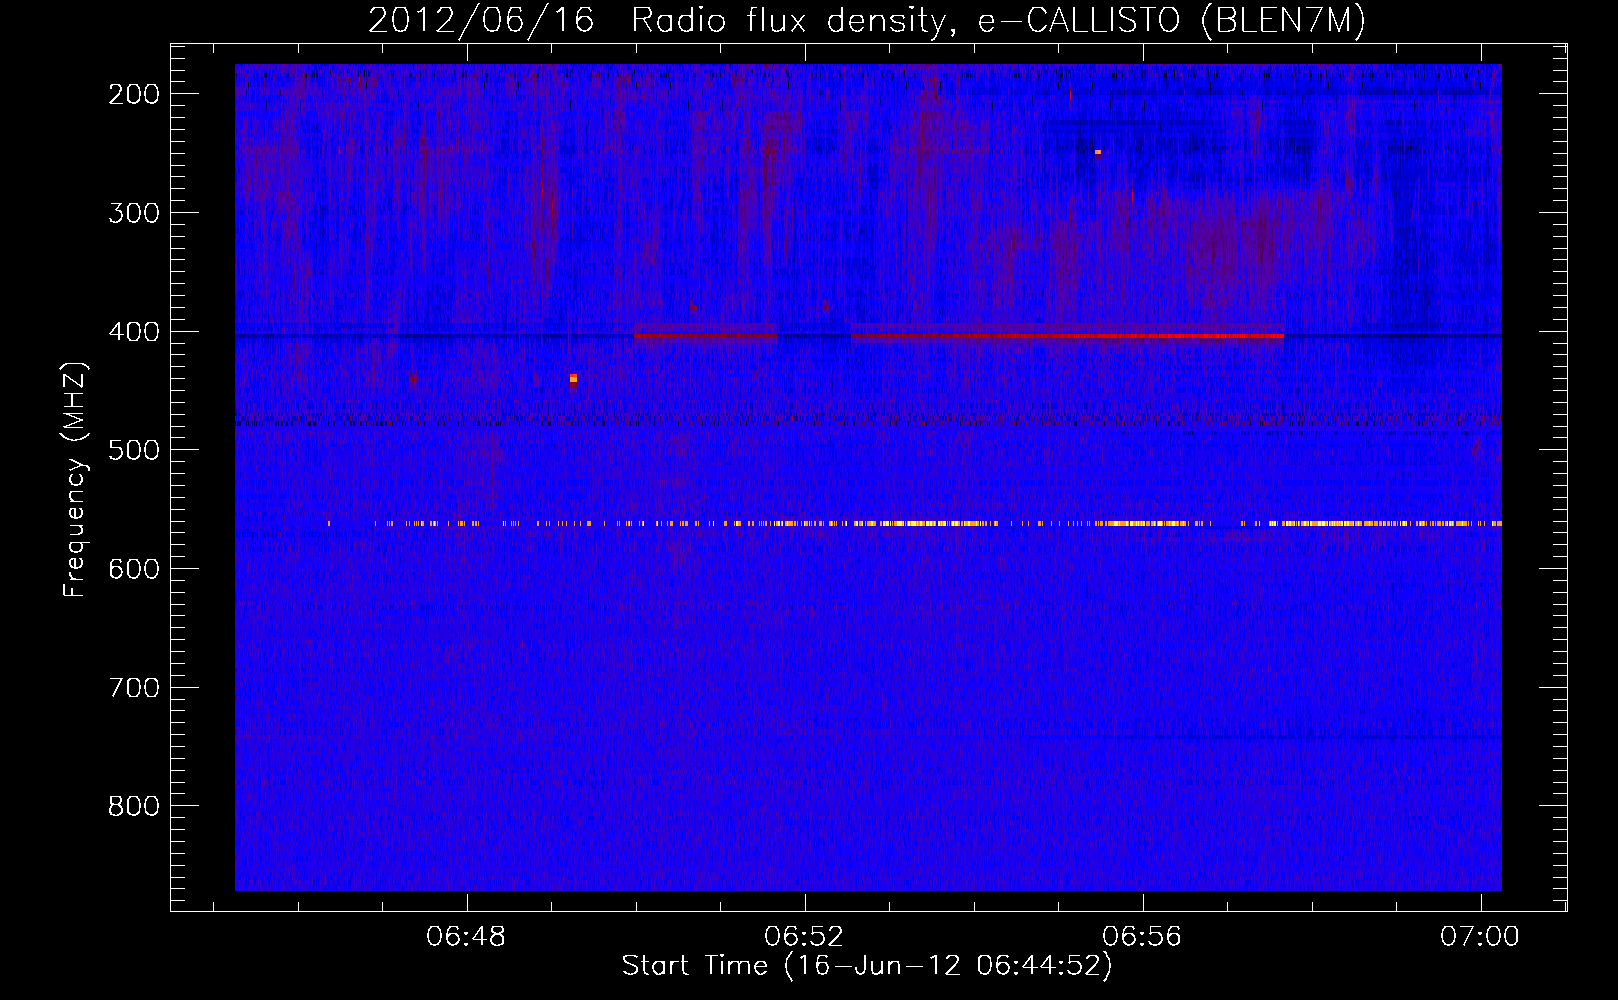Click the 600 frequency tick label
This screenshot has height=1000, width=1618.
134,569
